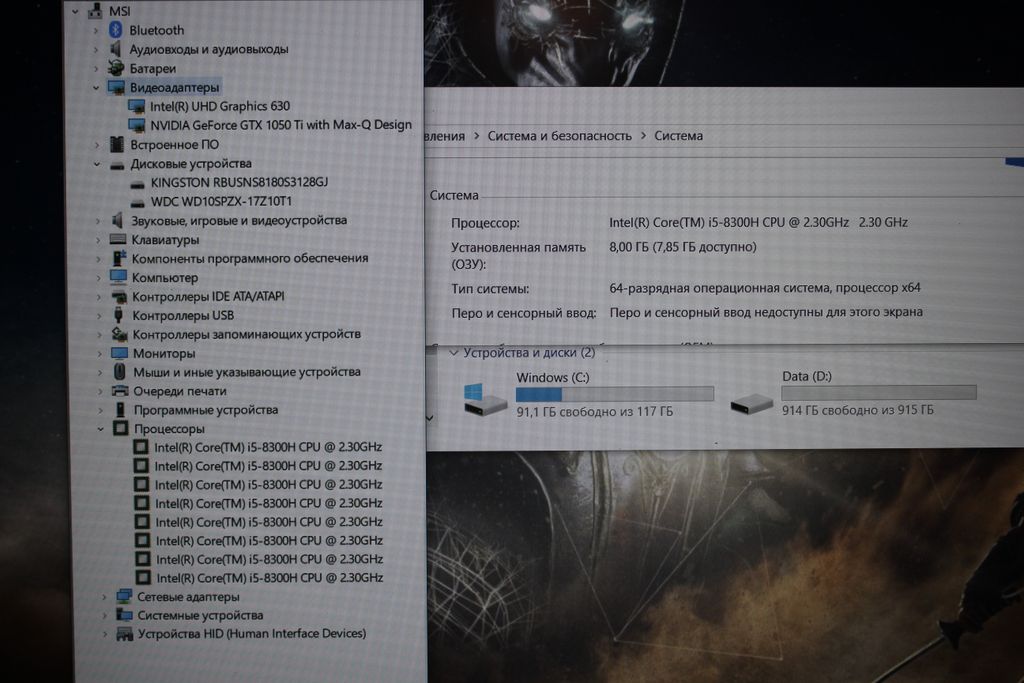Click the icon of Intel(R) UHD Graphics 630
Screen dimensions: 1024x683
click(136, 106)
